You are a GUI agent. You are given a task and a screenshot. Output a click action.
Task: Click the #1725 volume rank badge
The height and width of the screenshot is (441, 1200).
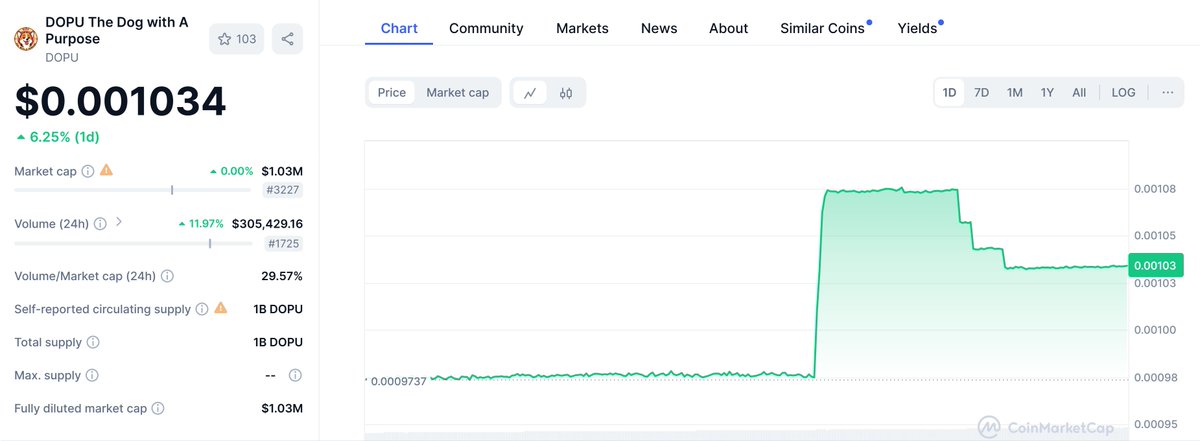click(283, 243)
